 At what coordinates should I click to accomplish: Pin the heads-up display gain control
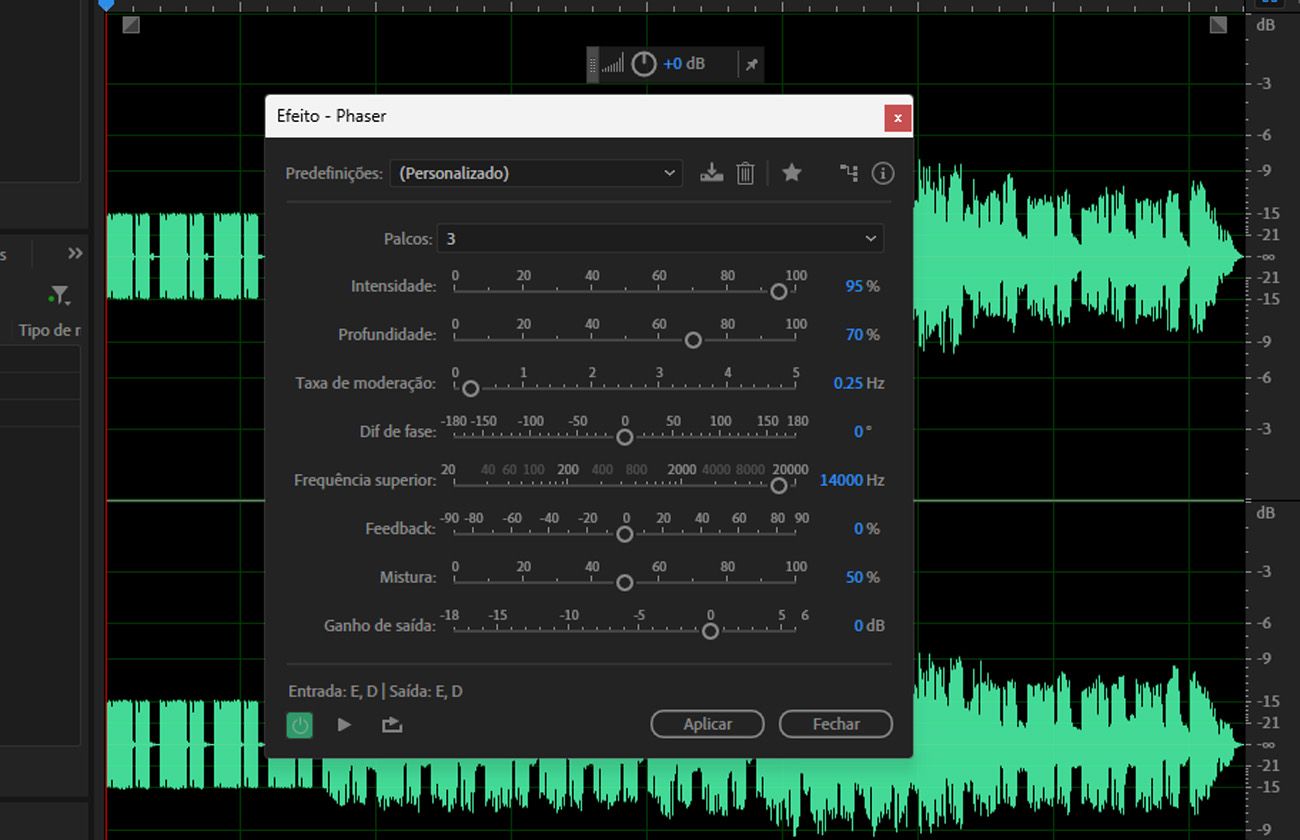[x=751, y=63]
